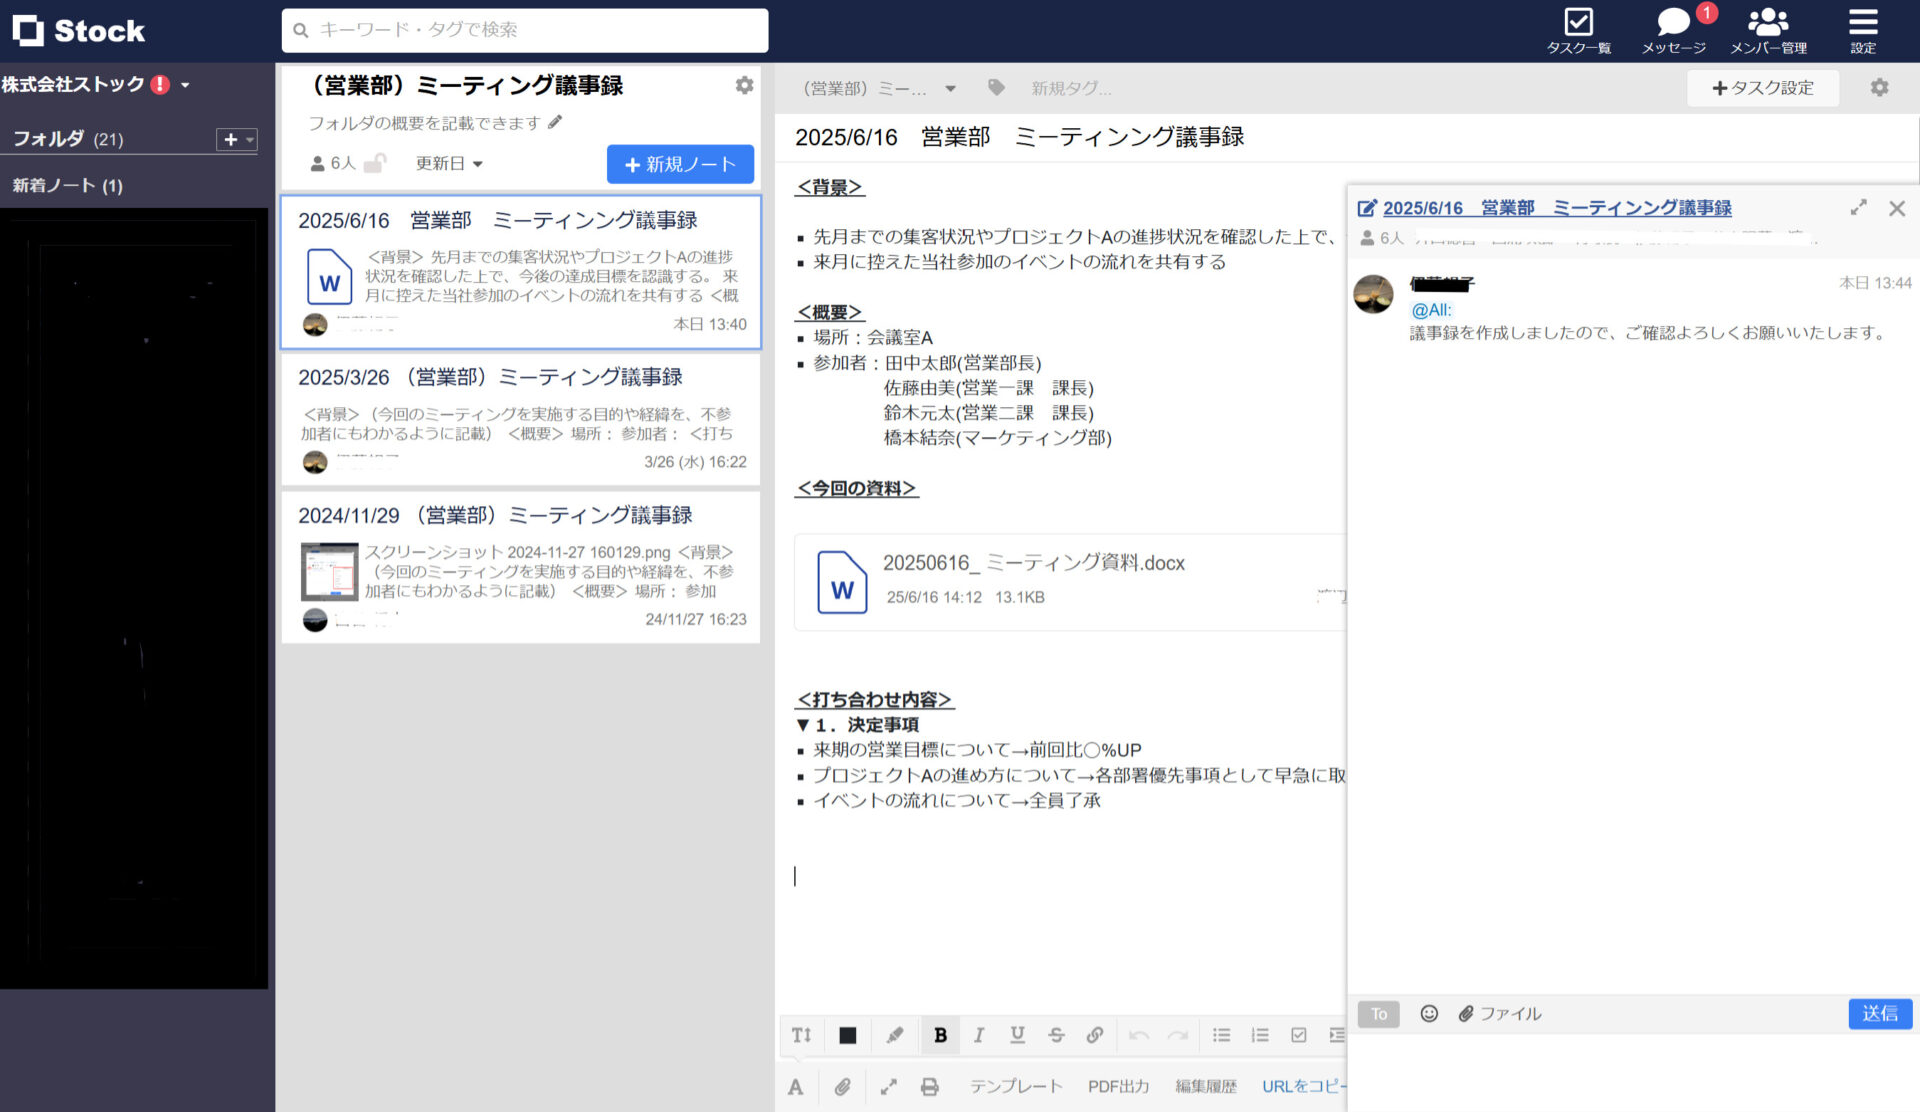Image resolution: width=1920 pixels, height=1112 pixels.
Task: Open the タスク一覧 view
Action: pyautogui.click(x=1578, y=30)
